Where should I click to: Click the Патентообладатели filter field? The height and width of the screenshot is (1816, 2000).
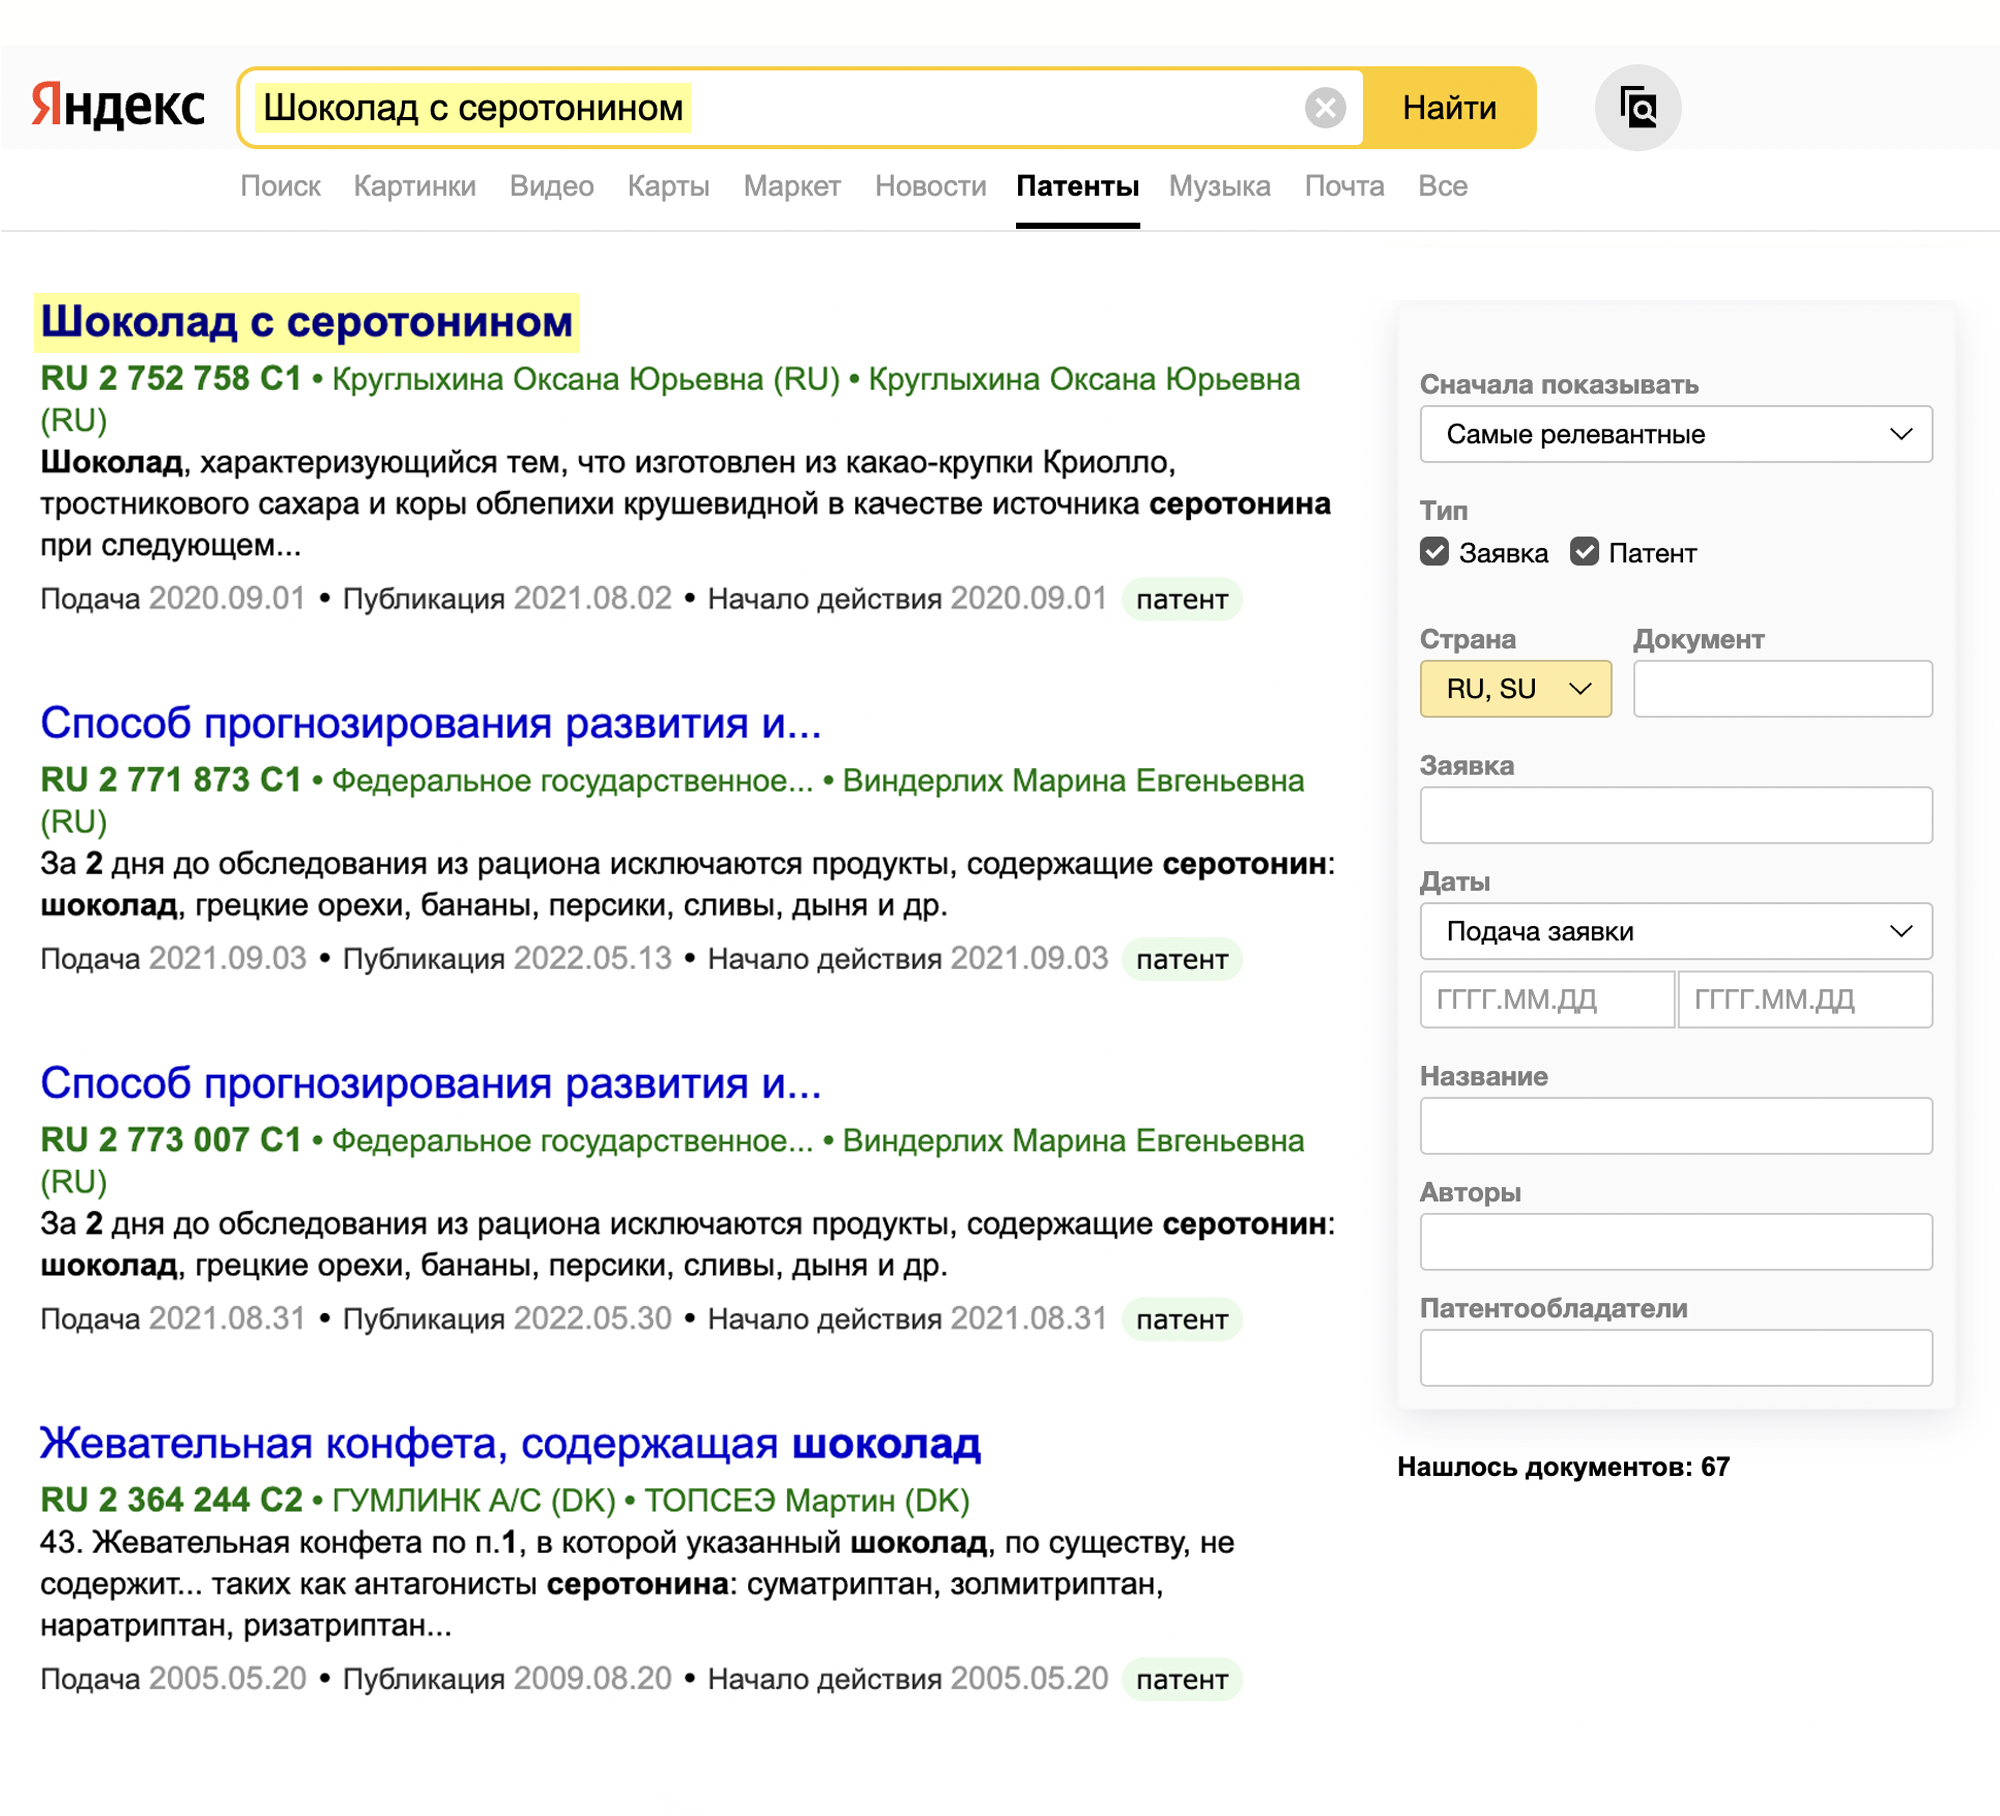tap(1675, 1358)
